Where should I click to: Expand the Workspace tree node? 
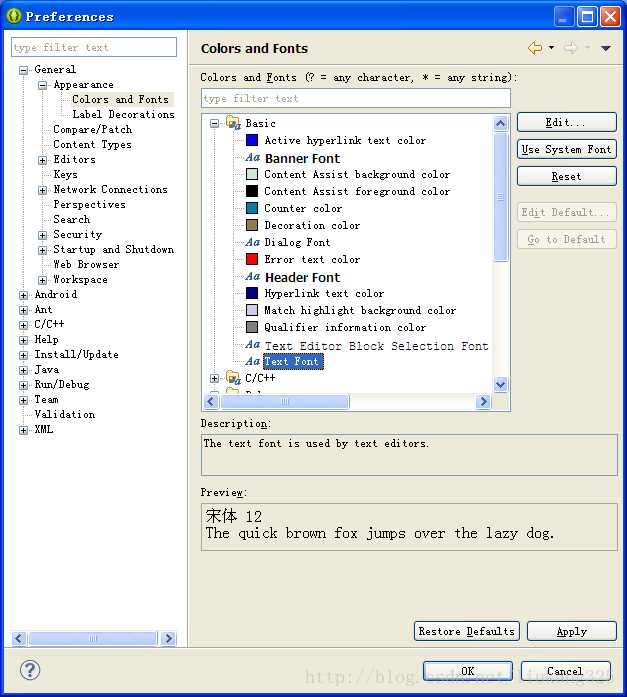click(x=43, y=280)
